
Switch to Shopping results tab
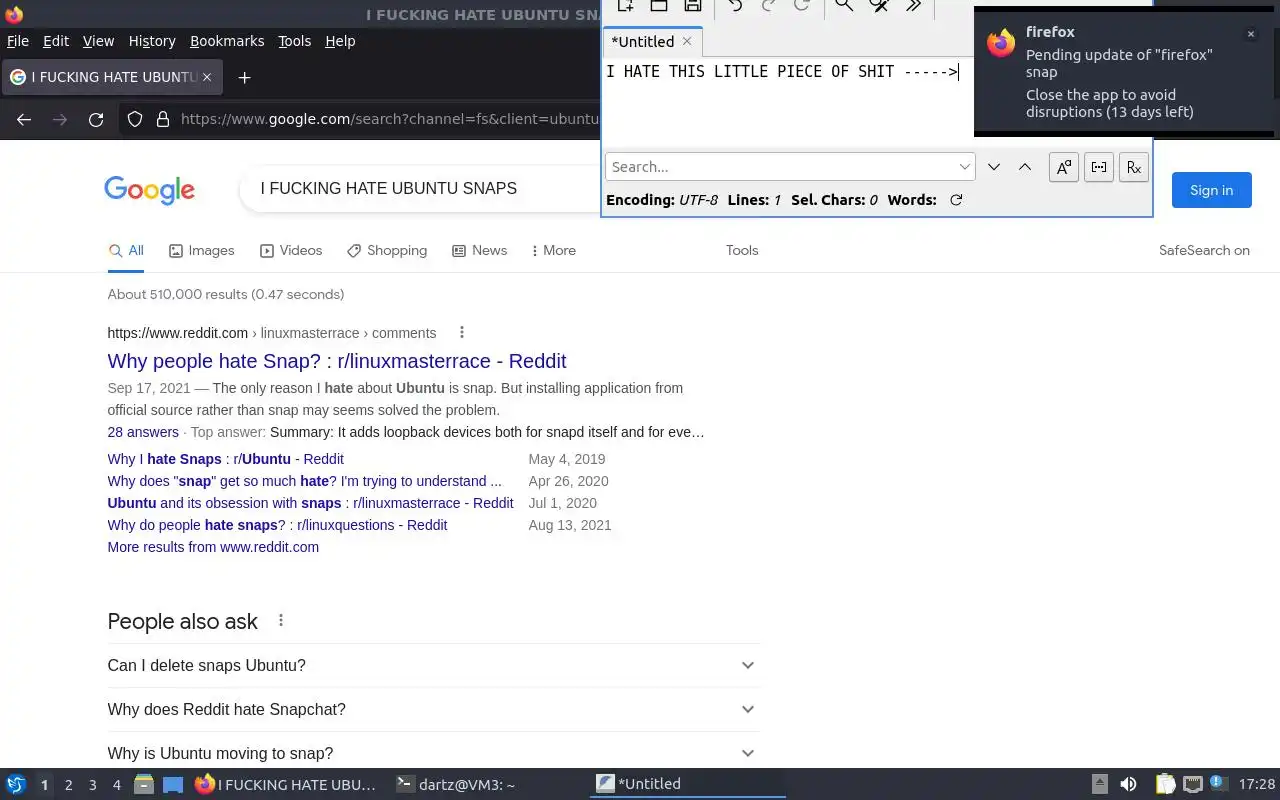pos(387,251)
